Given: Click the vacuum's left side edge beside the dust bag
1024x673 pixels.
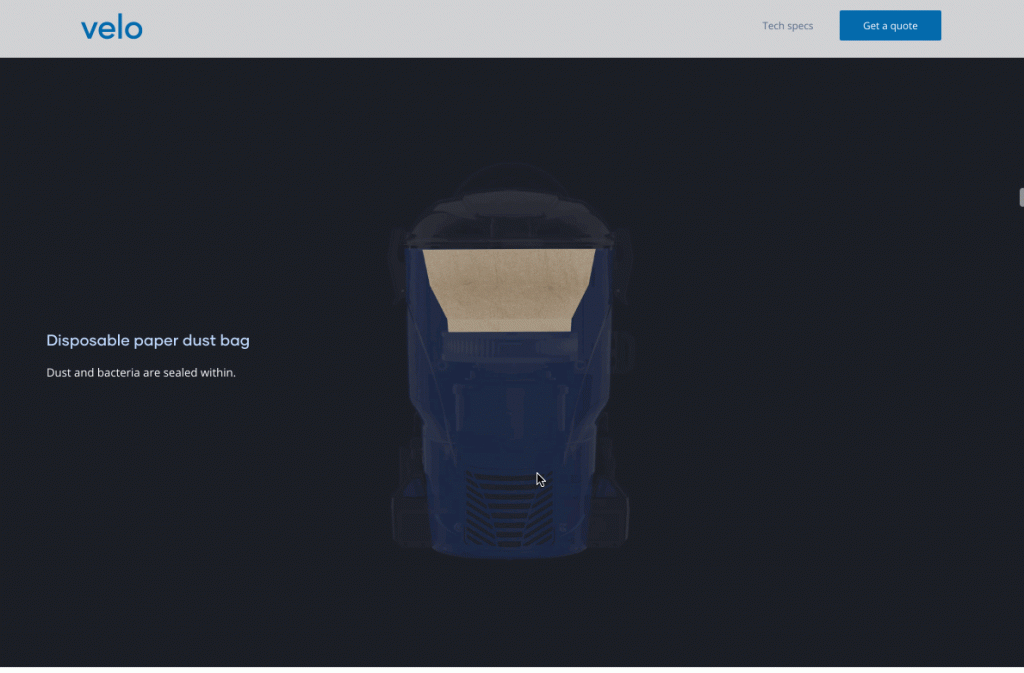Looking at the screenshot, I should (411, 290).
